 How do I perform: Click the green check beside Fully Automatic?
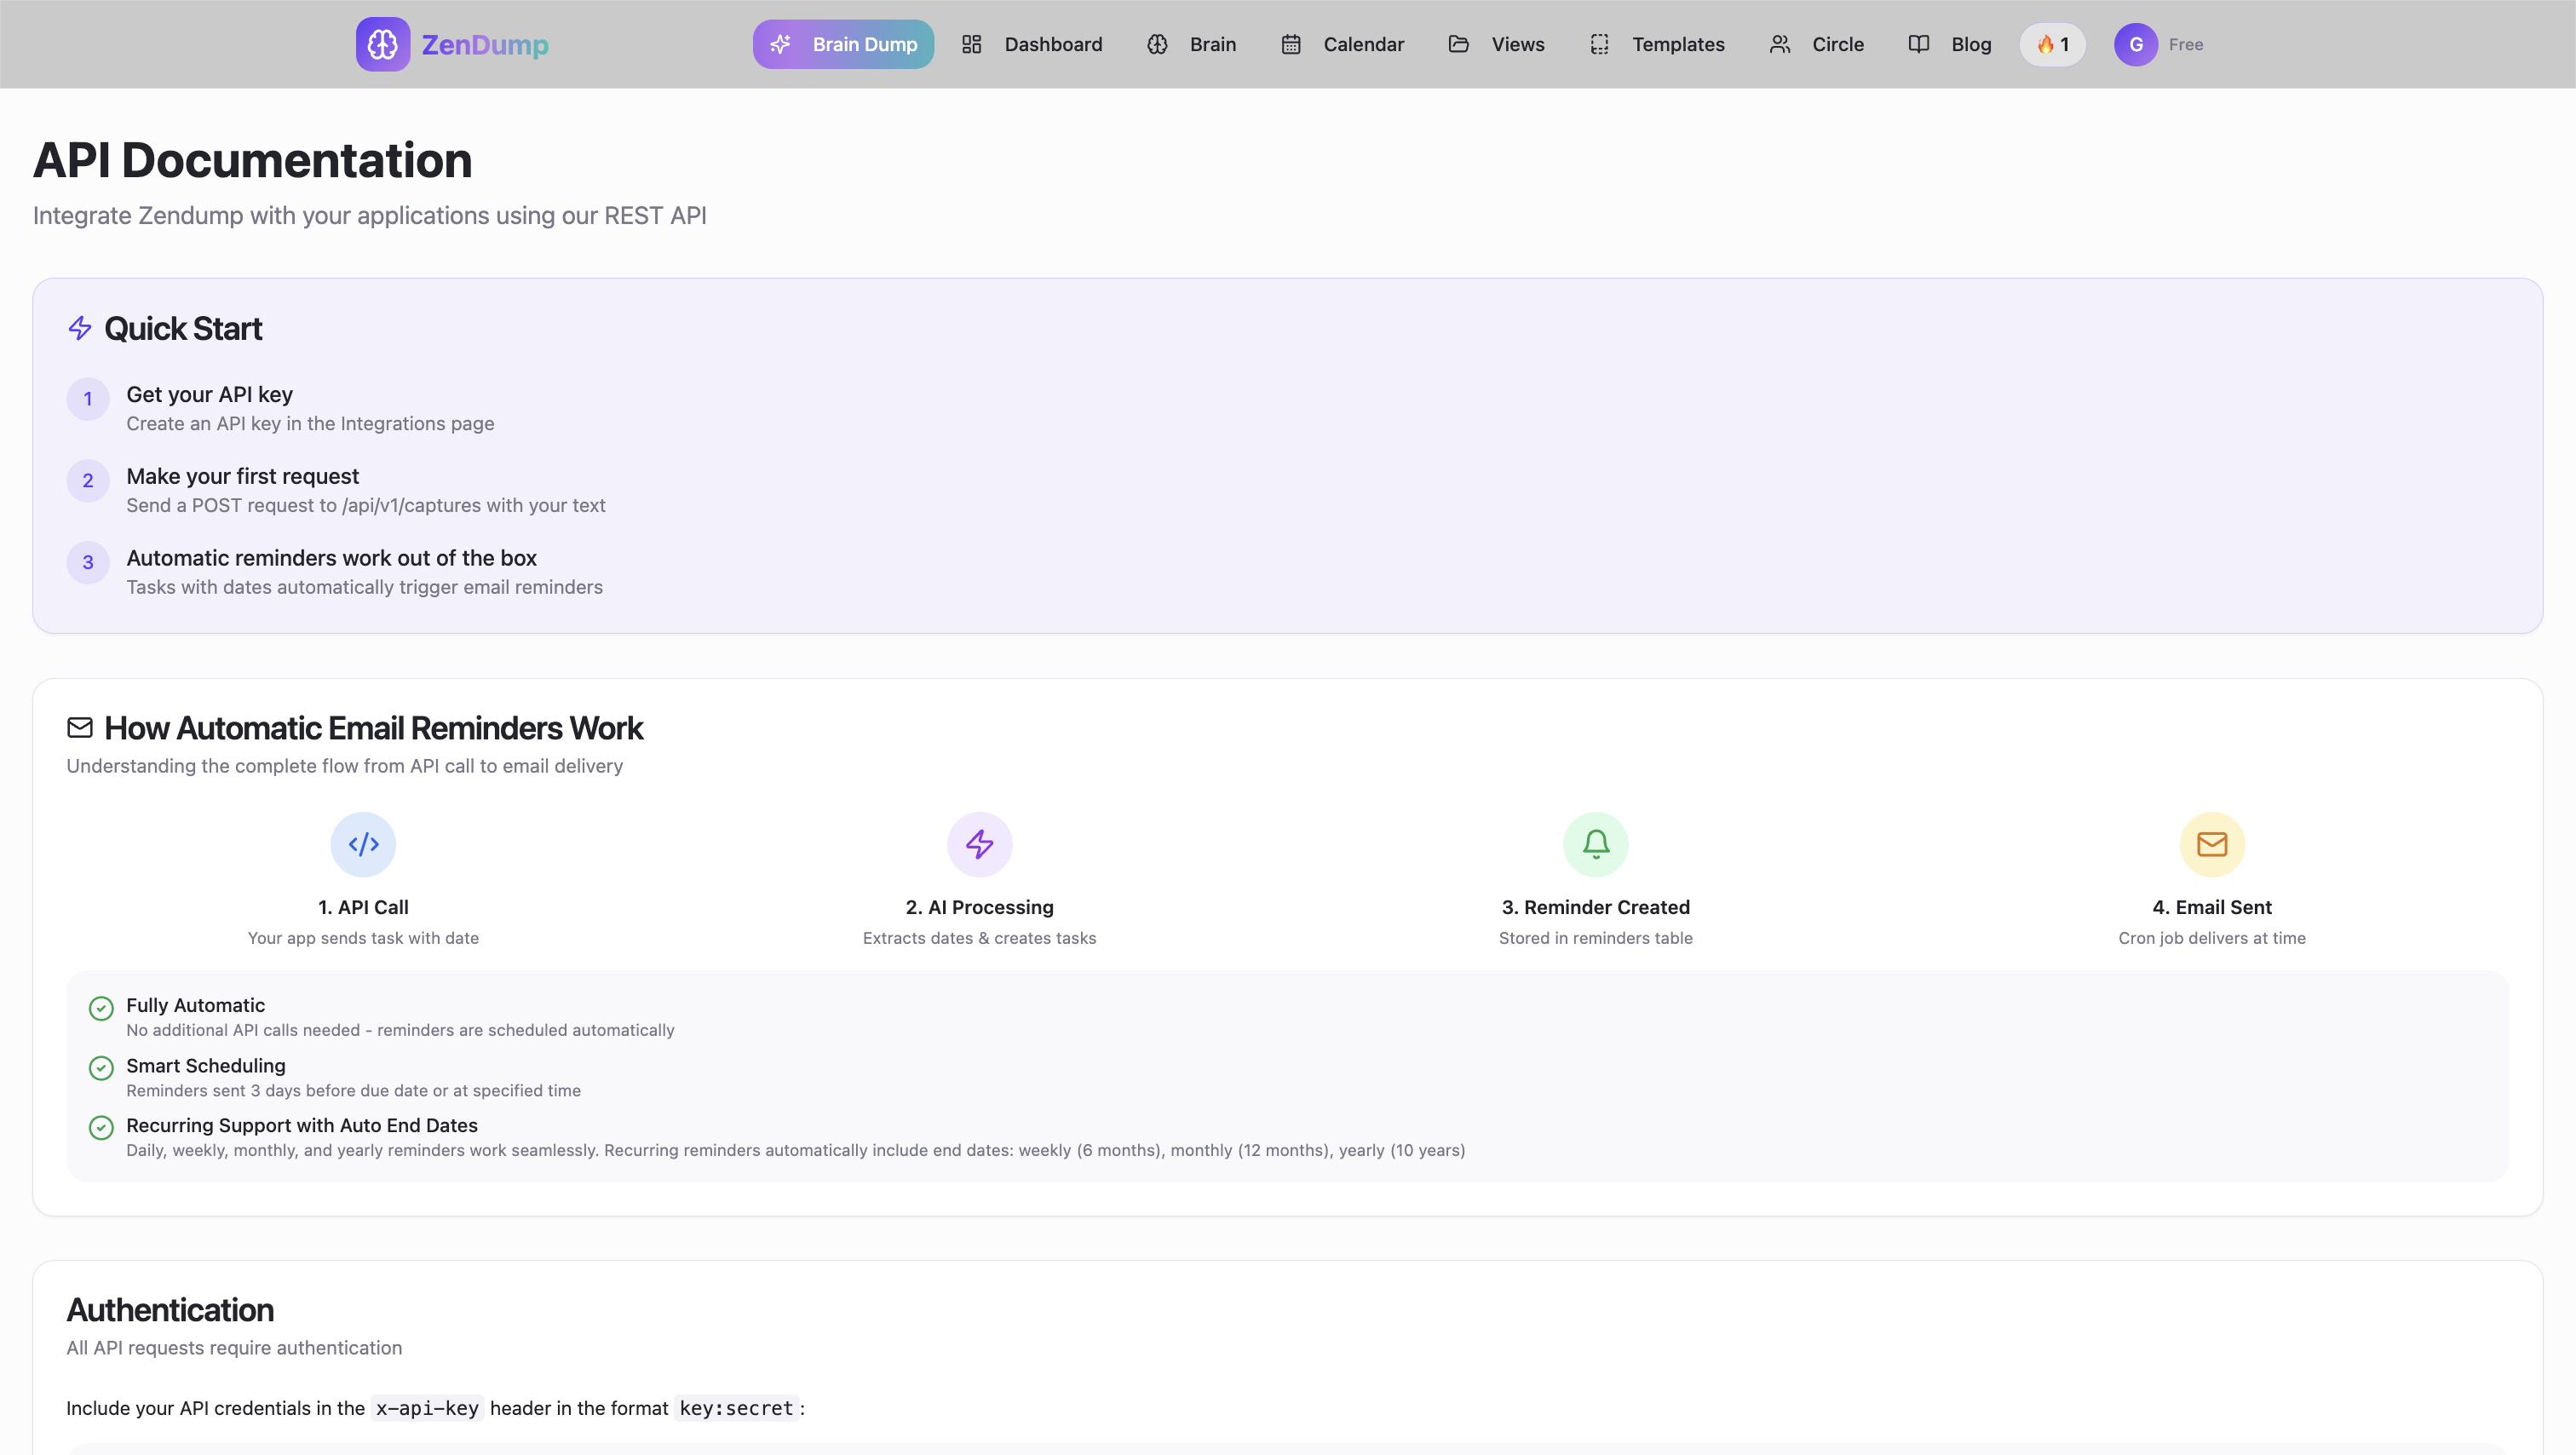pyautogui.click(x=101, y=1008)
